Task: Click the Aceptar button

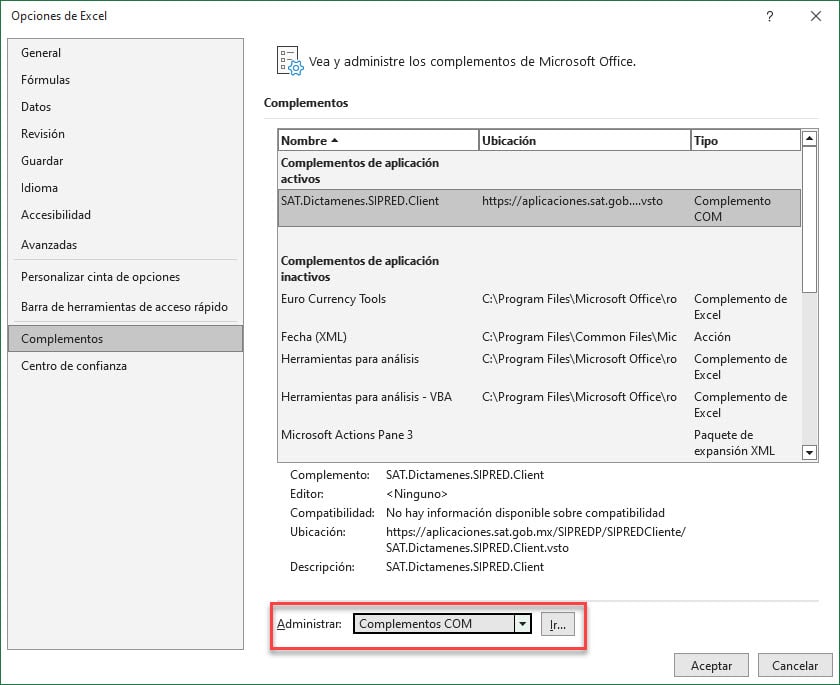Action: coord(711,665)
